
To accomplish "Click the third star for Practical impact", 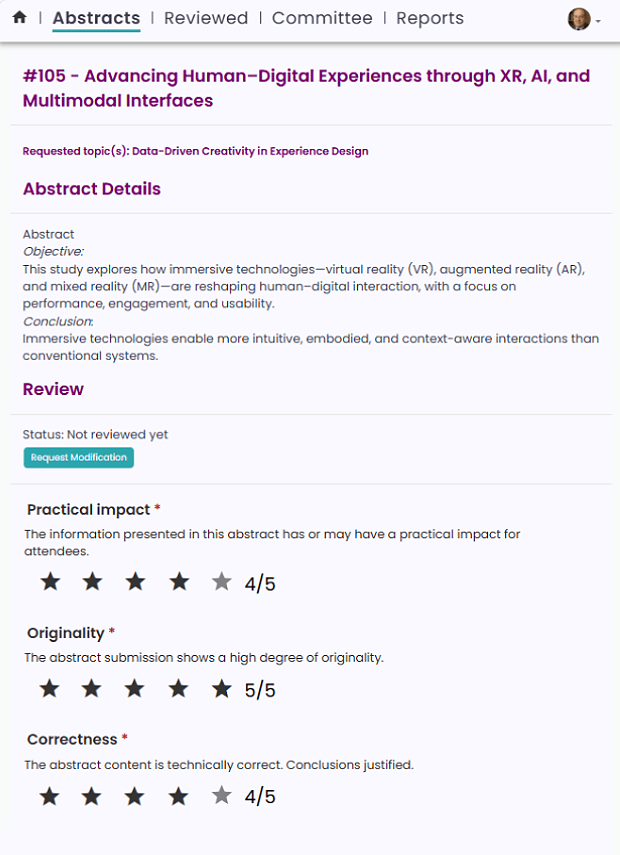I will (135, 580).
